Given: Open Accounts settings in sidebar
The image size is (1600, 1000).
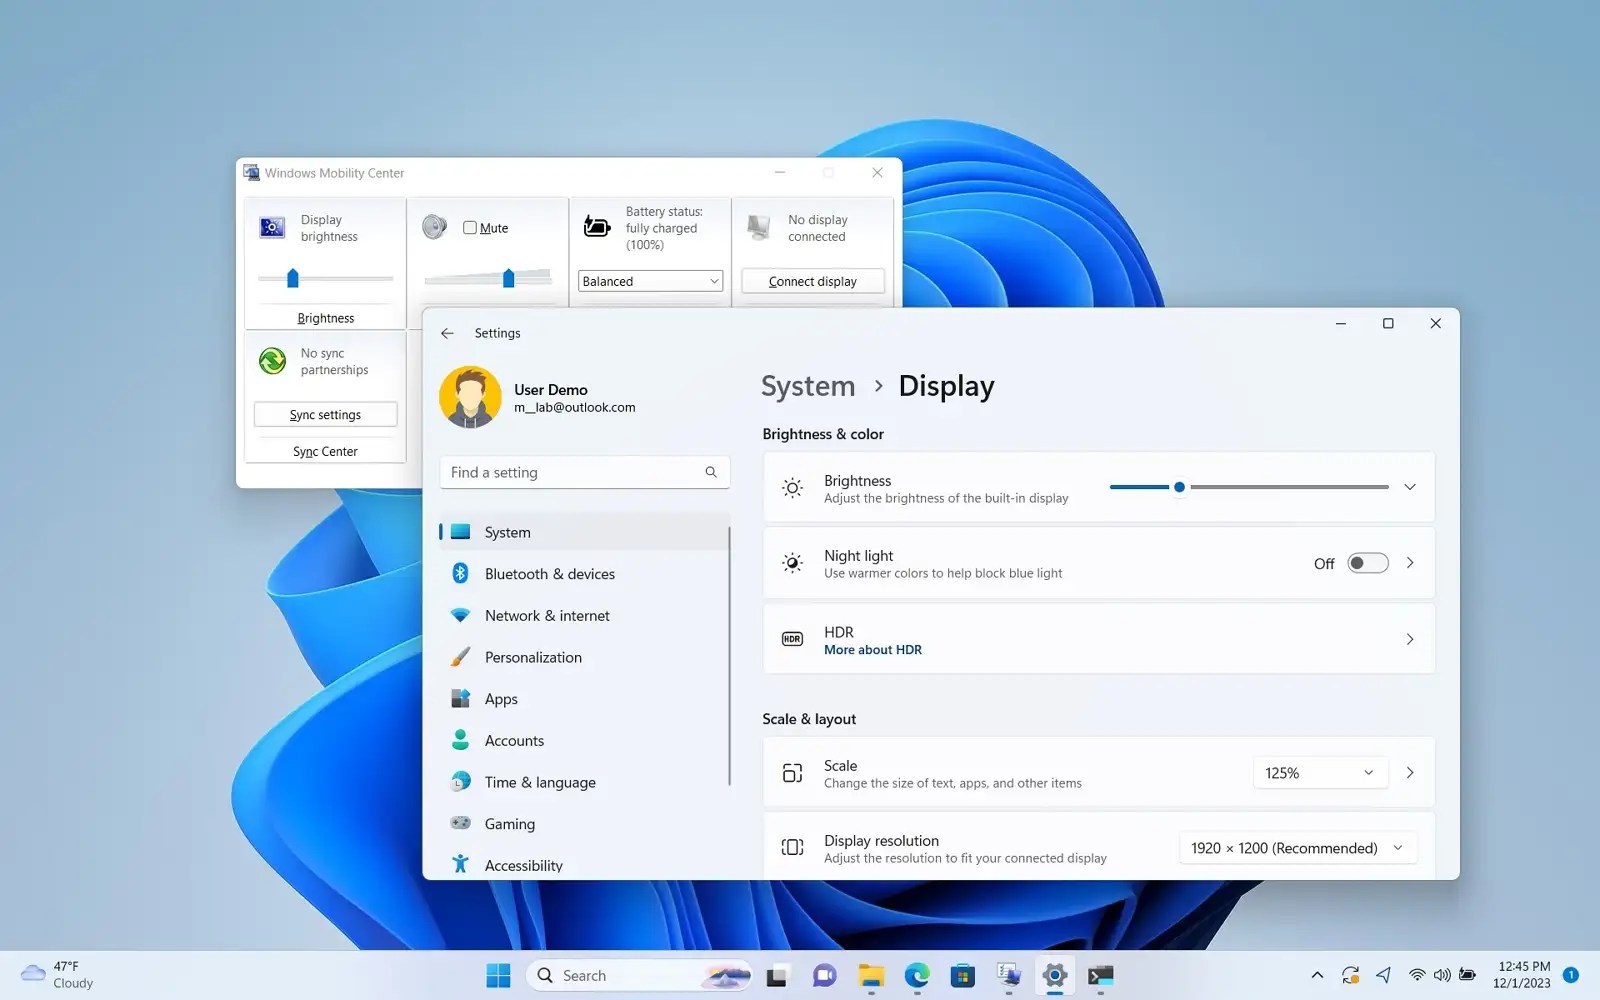Looking at the screenshot, I should coord(514,740).
